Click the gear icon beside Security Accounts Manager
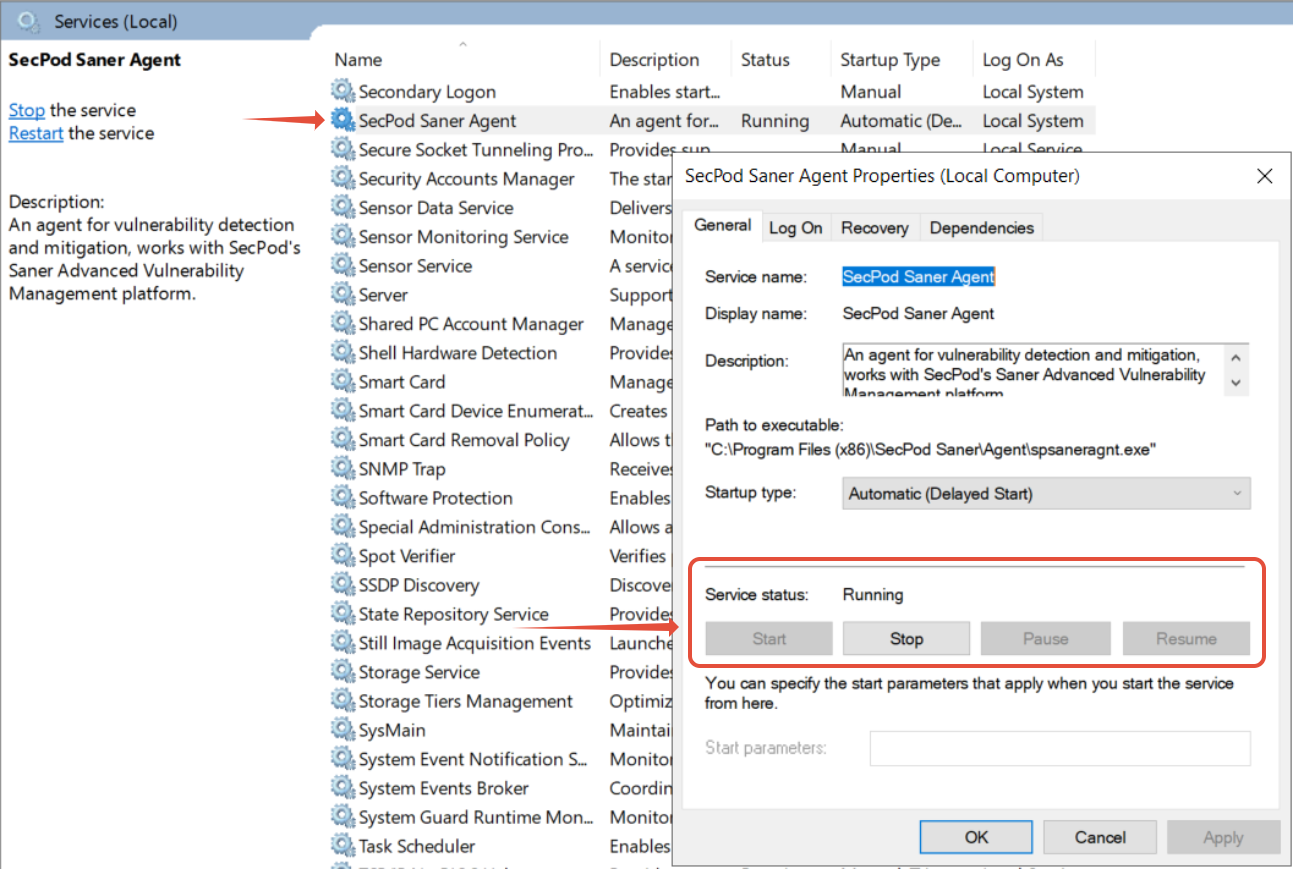Screen dimensions: 1293x869 pyautogui.click(x=343, y=179)
